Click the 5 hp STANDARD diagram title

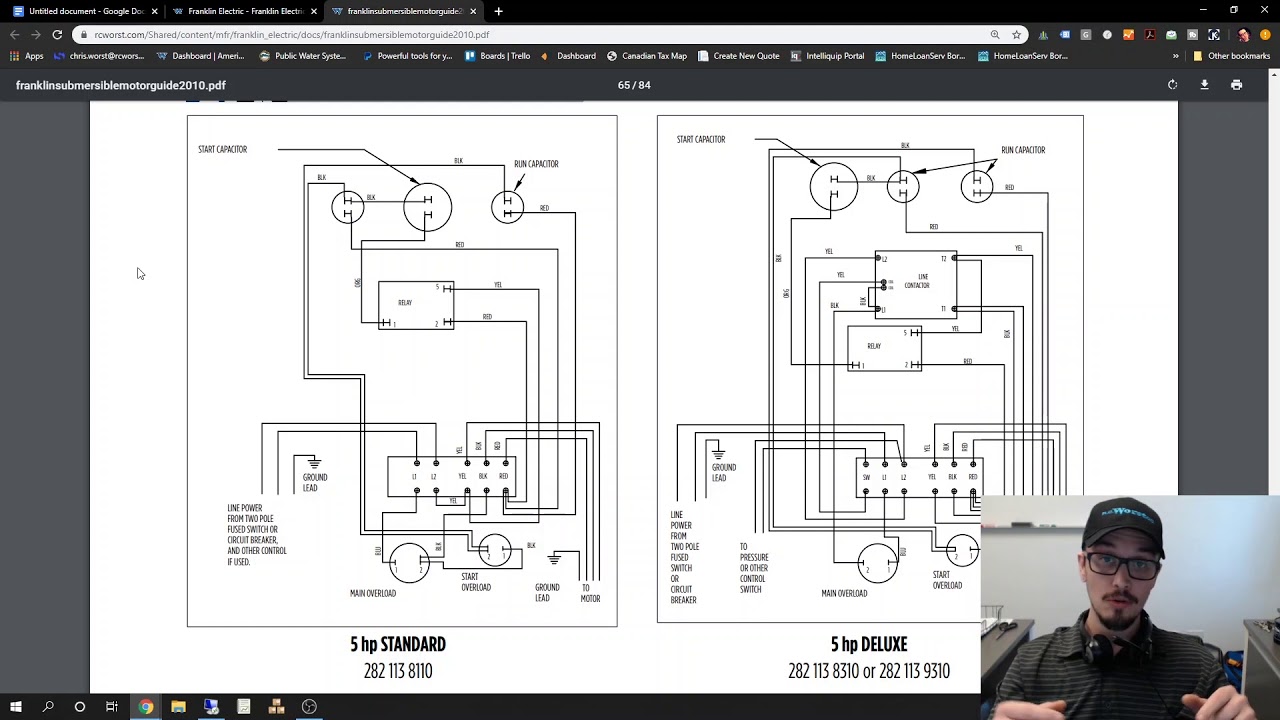(x=398, y=644)
